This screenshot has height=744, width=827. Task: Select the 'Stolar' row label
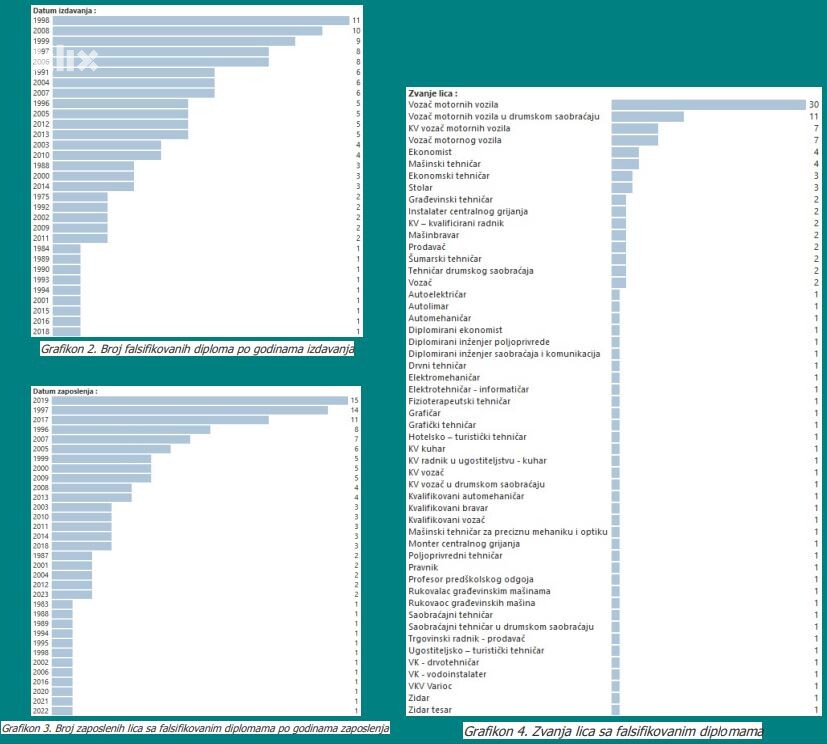coord(421,187)
